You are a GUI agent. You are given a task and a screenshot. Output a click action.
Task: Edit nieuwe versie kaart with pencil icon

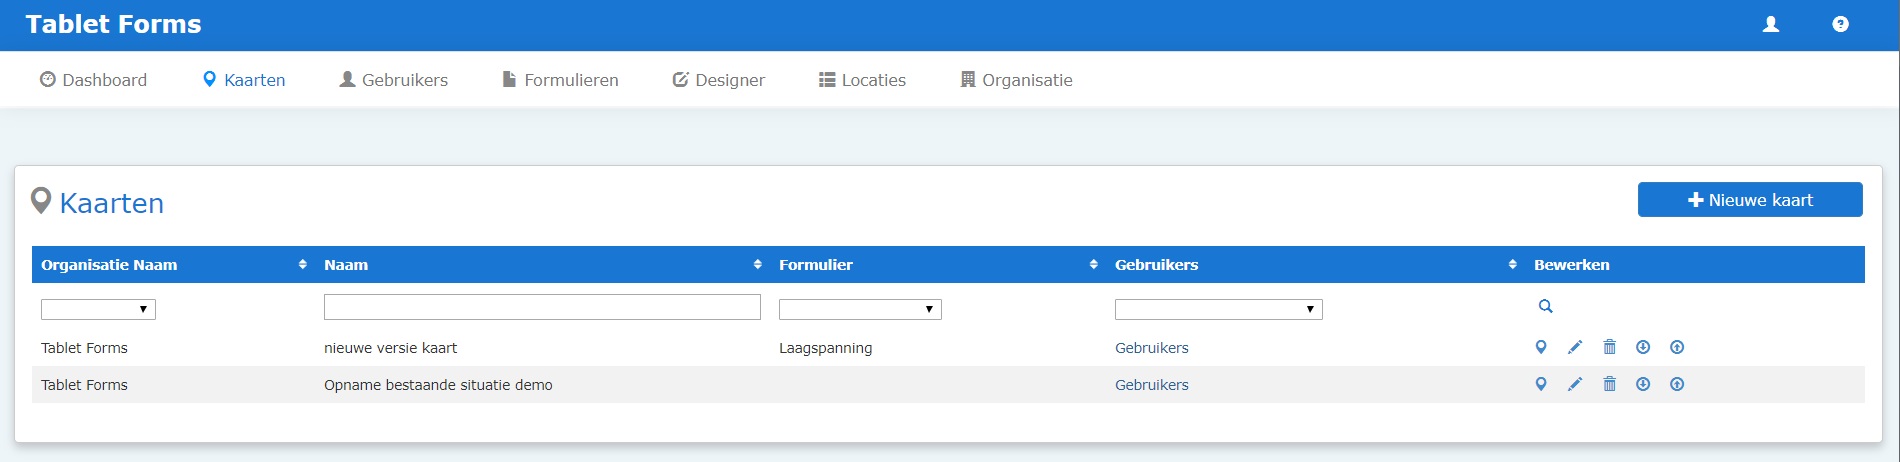pyautogui.click(x=1575, y=347)
